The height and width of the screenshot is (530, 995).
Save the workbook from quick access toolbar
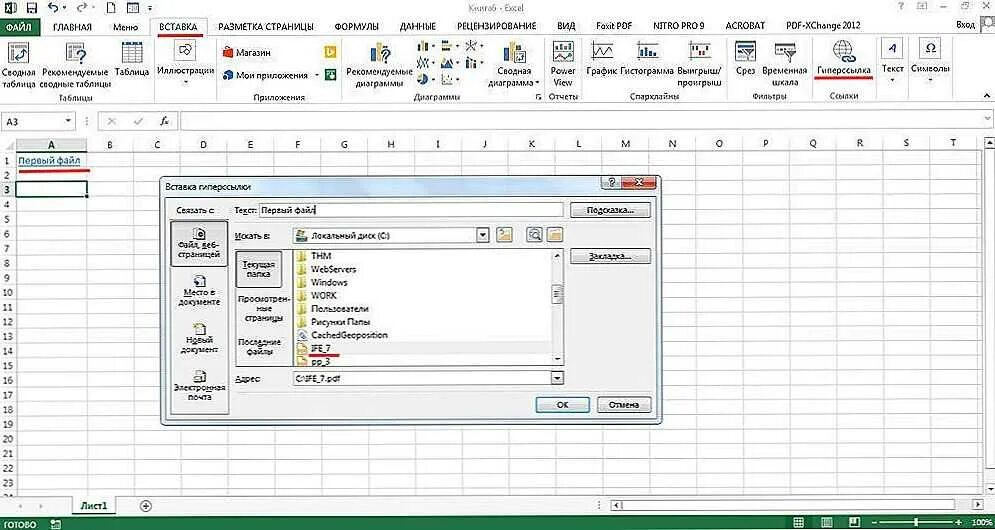click(x=32, y=8)
